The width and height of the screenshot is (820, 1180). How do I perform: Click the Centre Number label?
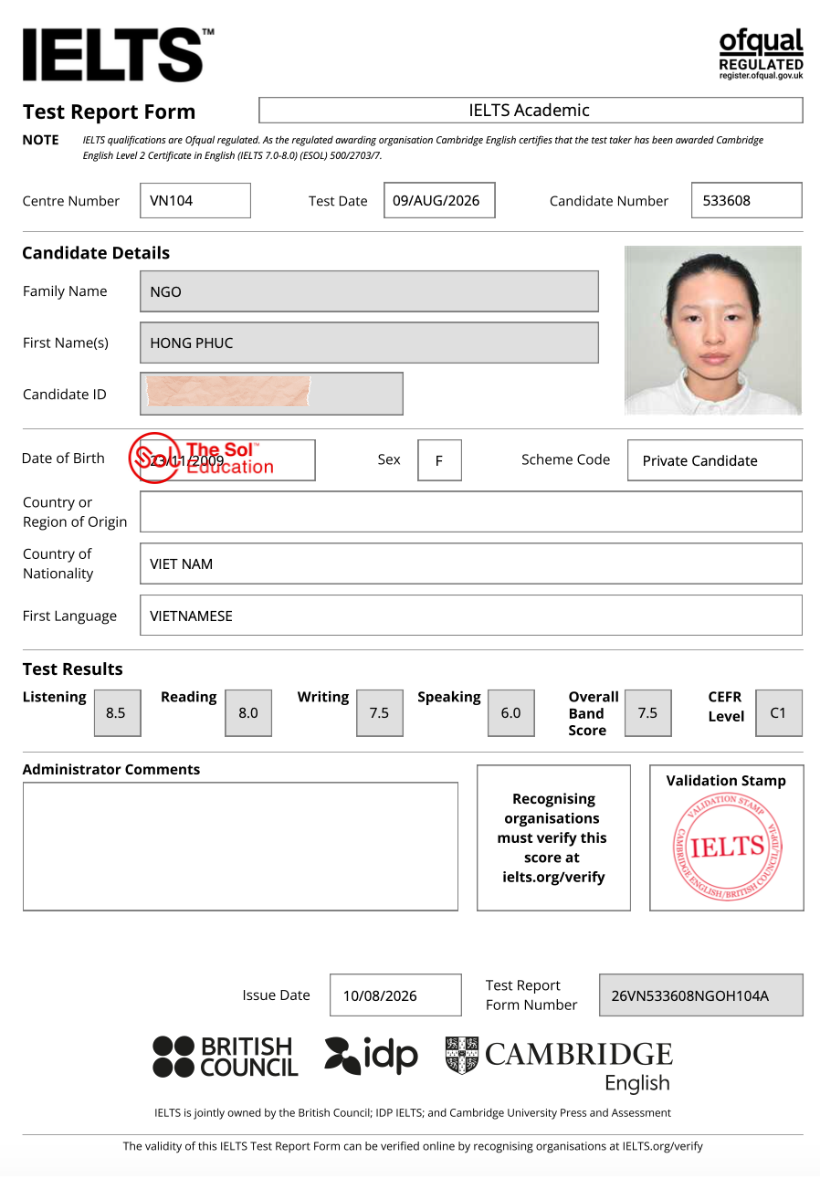click(71, 201)
